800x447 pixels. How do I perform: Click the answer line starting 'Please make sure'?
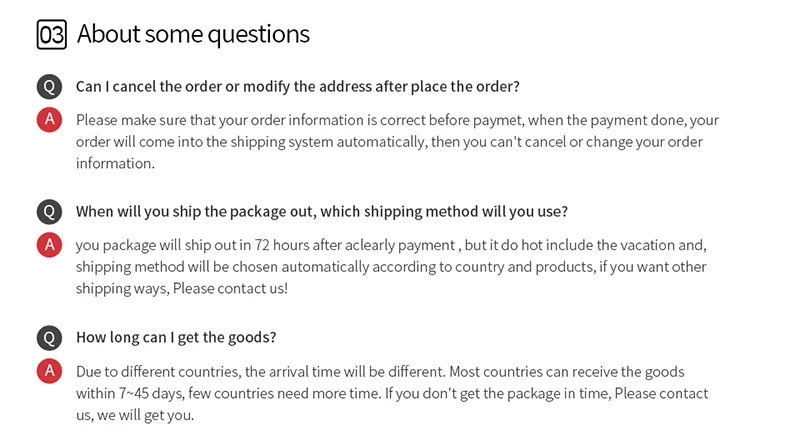(397, 120)
